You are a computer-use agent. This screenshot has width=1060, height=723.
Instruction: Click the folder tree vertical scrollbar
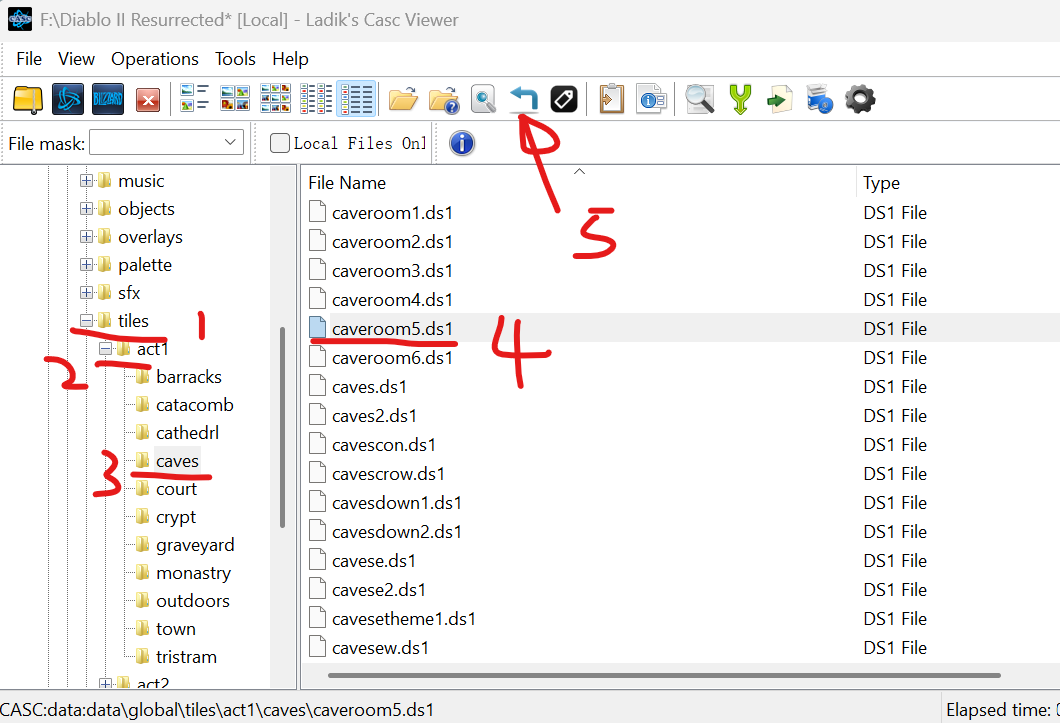point(283,427)
